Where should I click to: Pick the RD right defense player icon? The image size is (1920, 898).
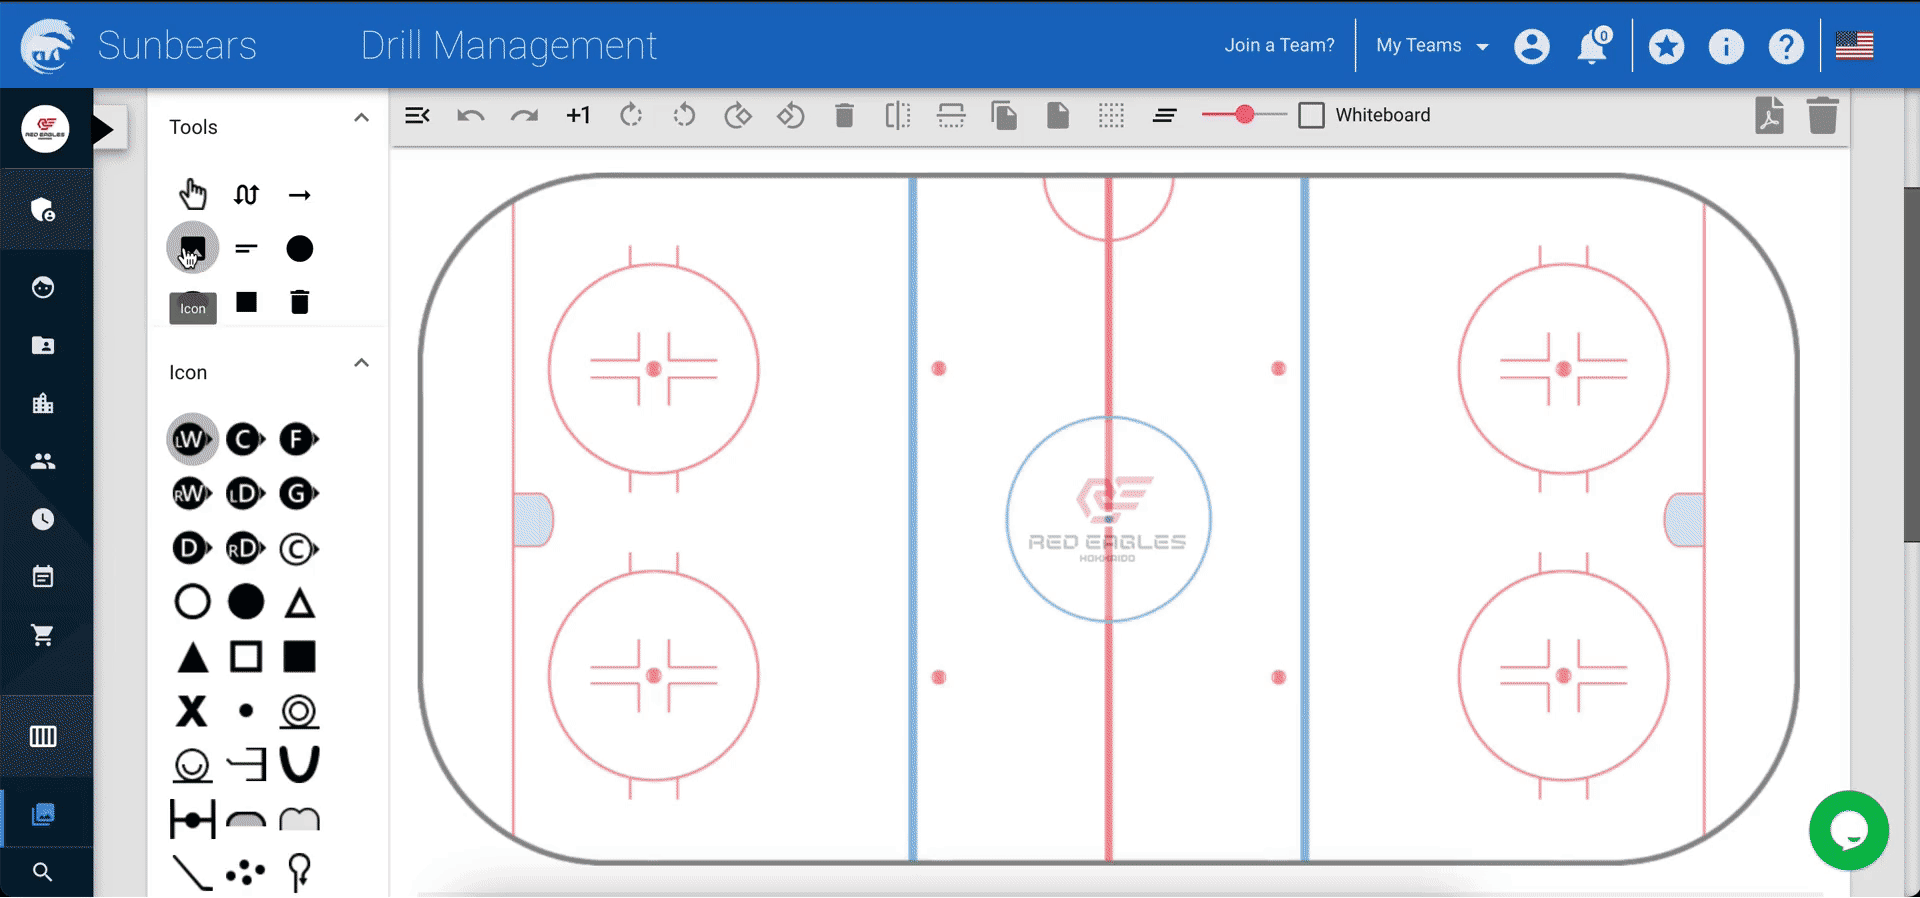245,548
